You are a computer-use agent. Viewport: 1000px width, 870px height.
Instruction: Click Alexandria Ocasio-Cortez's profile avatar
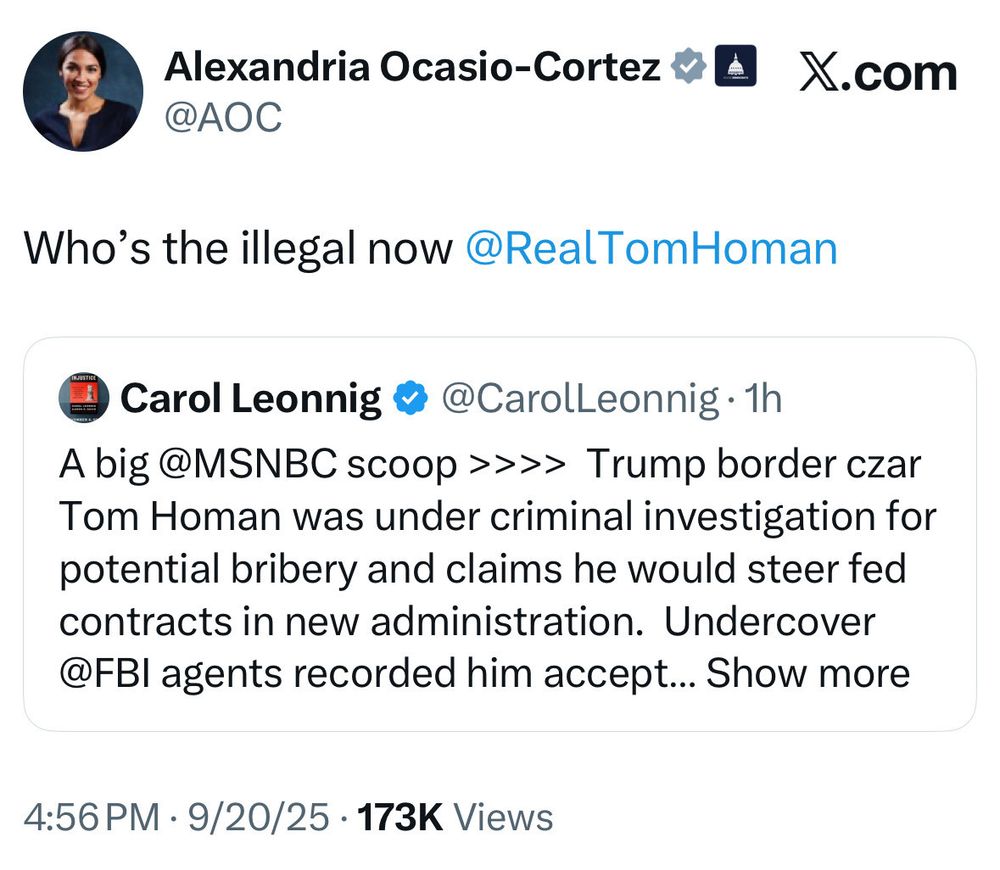[x=82, y=91]
